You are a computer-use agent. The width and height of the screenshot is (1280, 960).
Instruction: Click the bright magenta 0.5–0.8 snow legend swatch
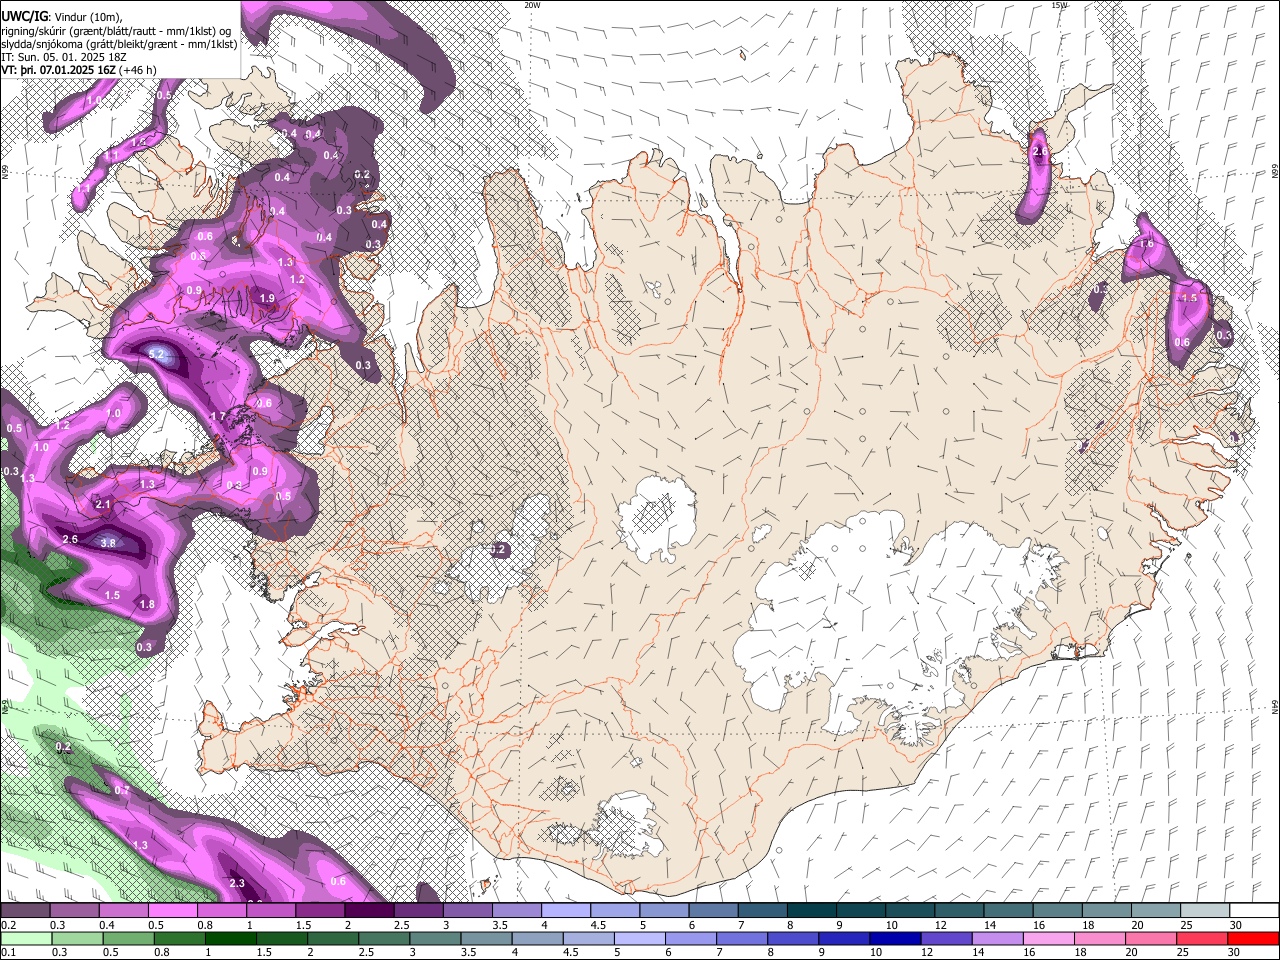[x=172, y=910]
